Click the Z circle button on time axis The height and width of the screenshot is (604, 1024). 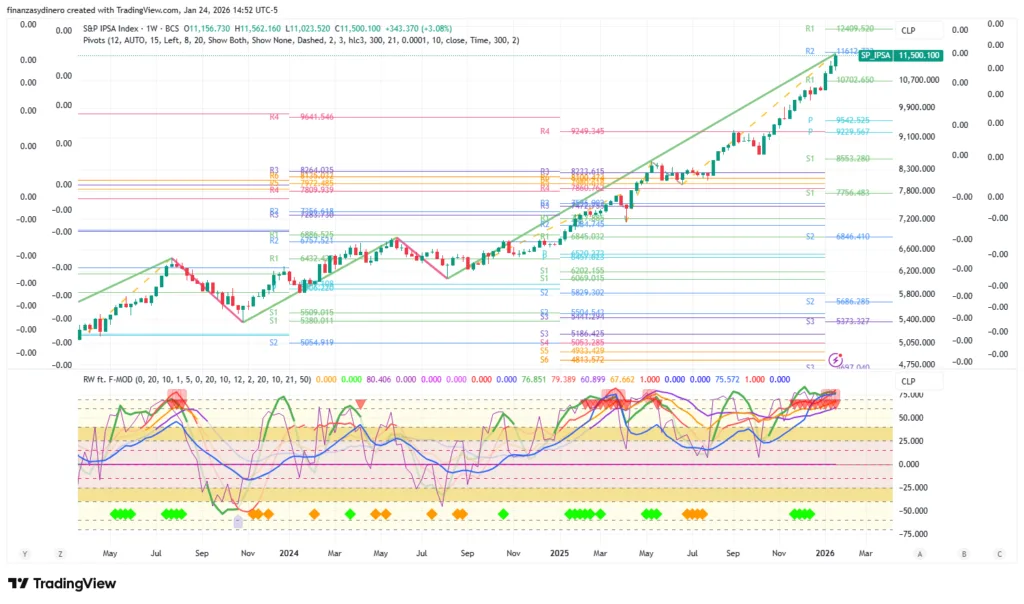60,553
